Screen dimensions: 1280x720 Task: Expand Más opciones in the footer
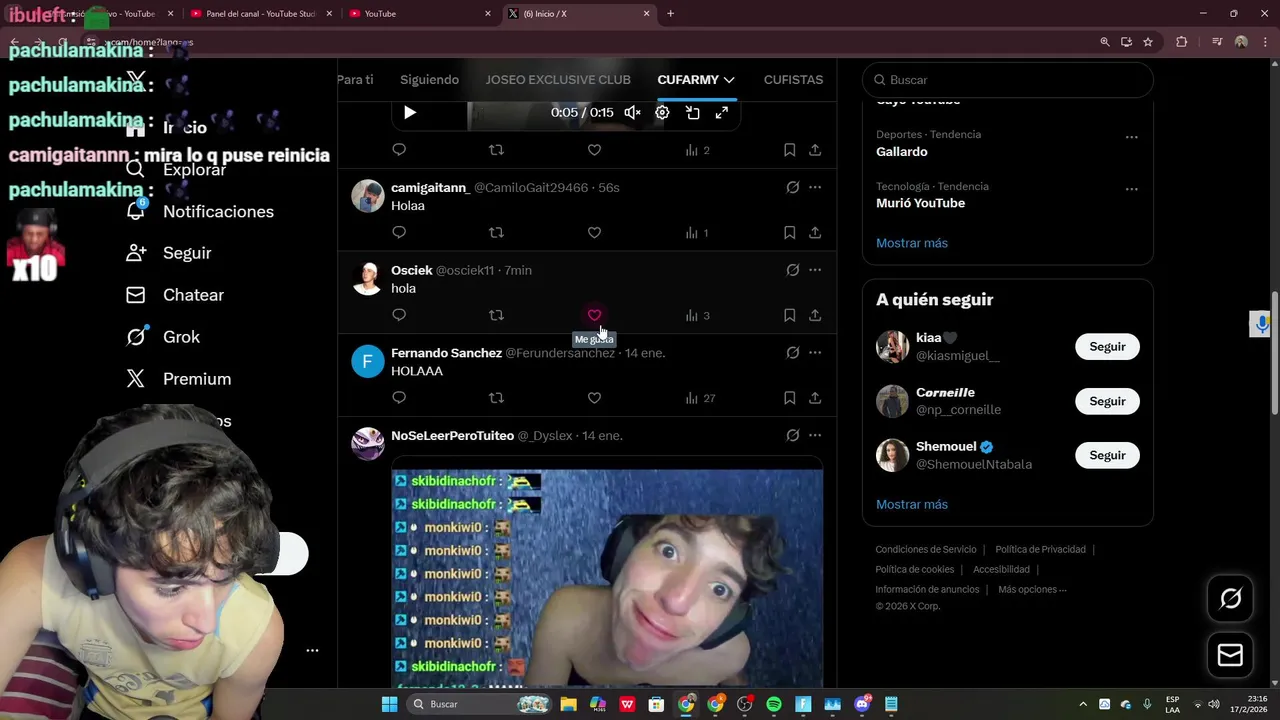[1032, 590]
